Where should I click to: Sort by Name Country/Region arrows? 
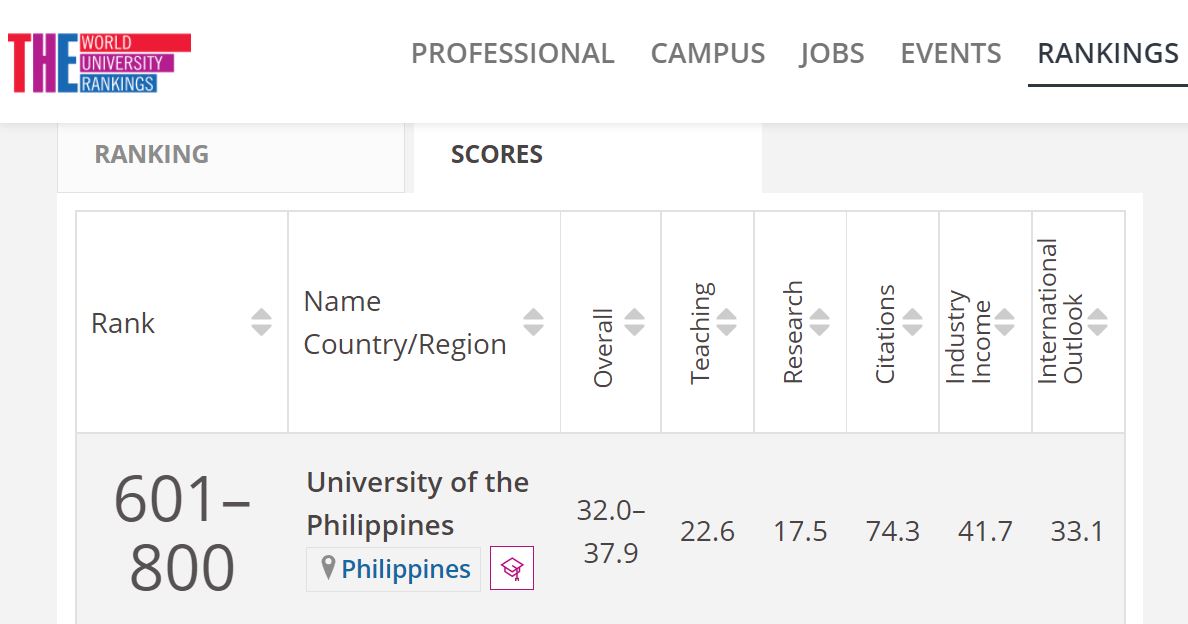533,322
